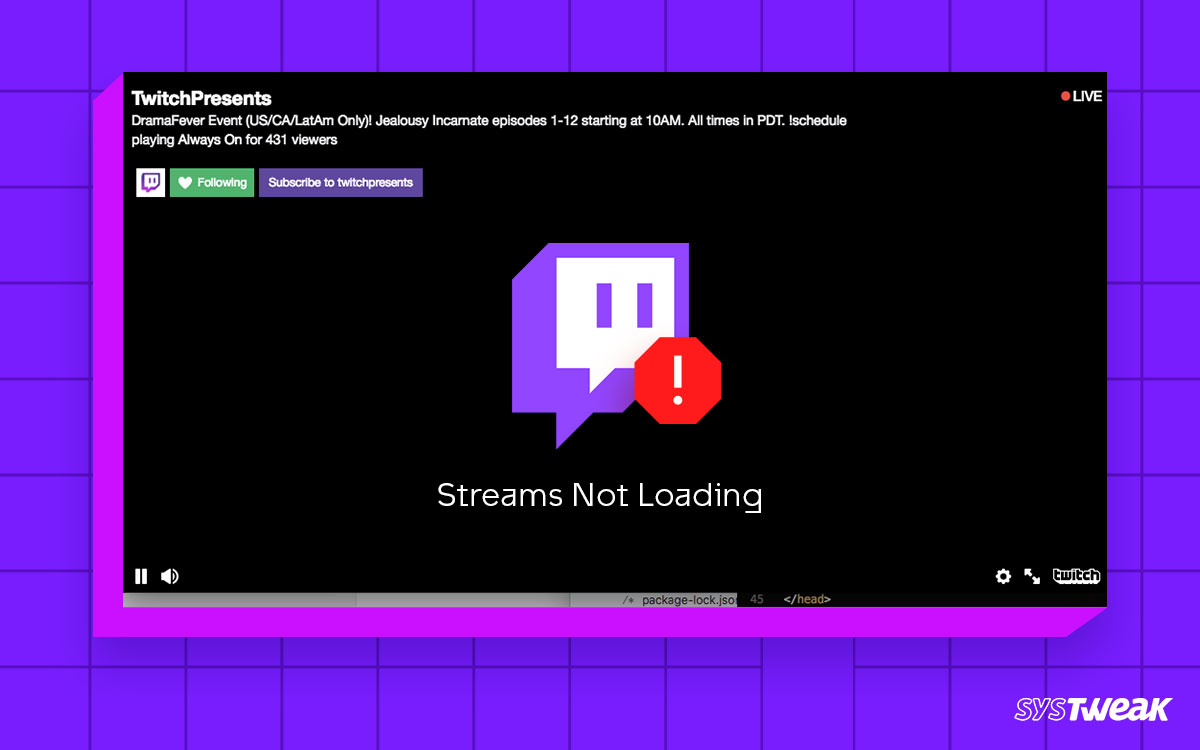Click the Streams Not Loading link
The image size is (1200, 750).
tap(599, 494)
